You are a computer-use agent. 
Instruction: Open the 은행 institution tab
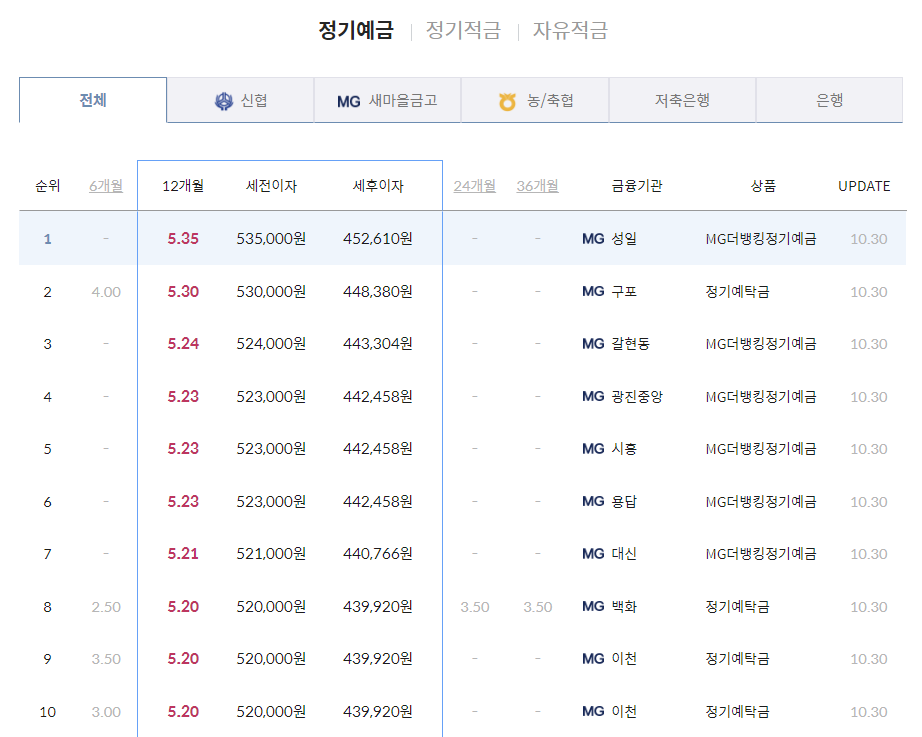(829, 100)
